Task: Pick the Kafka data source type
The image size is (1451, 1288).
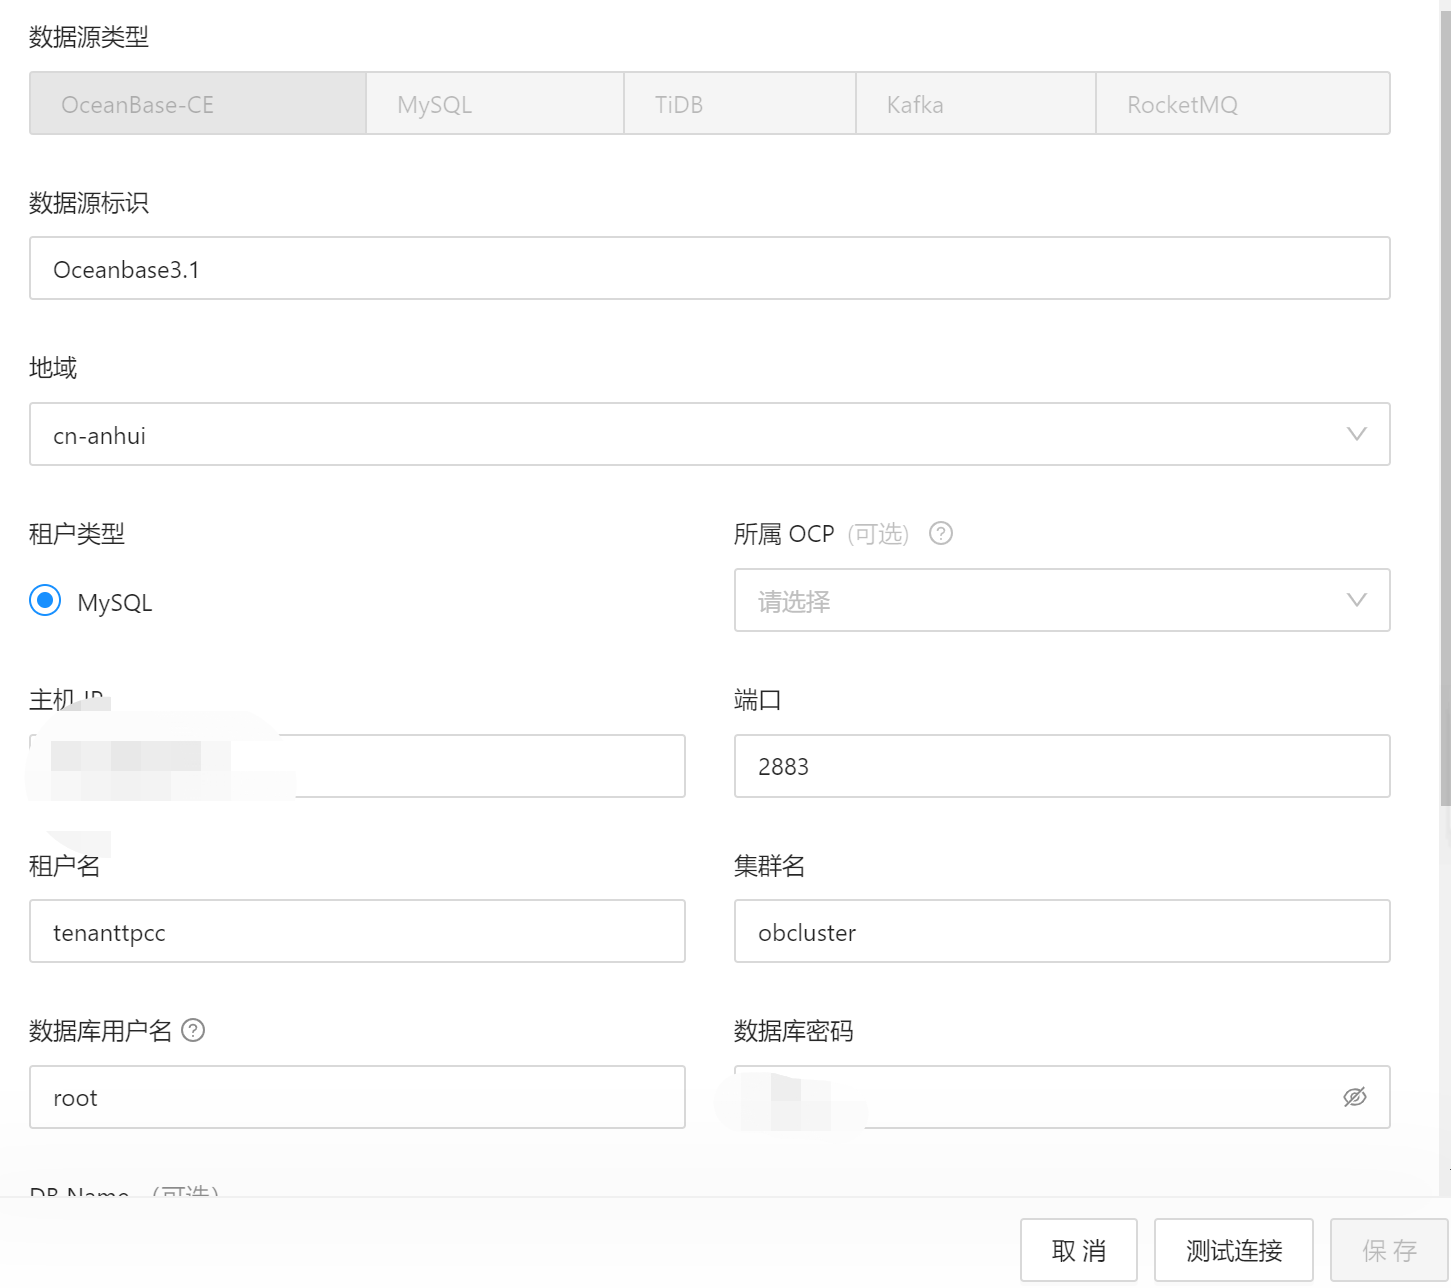Action: pyautogui.click(x=976, y=103)
